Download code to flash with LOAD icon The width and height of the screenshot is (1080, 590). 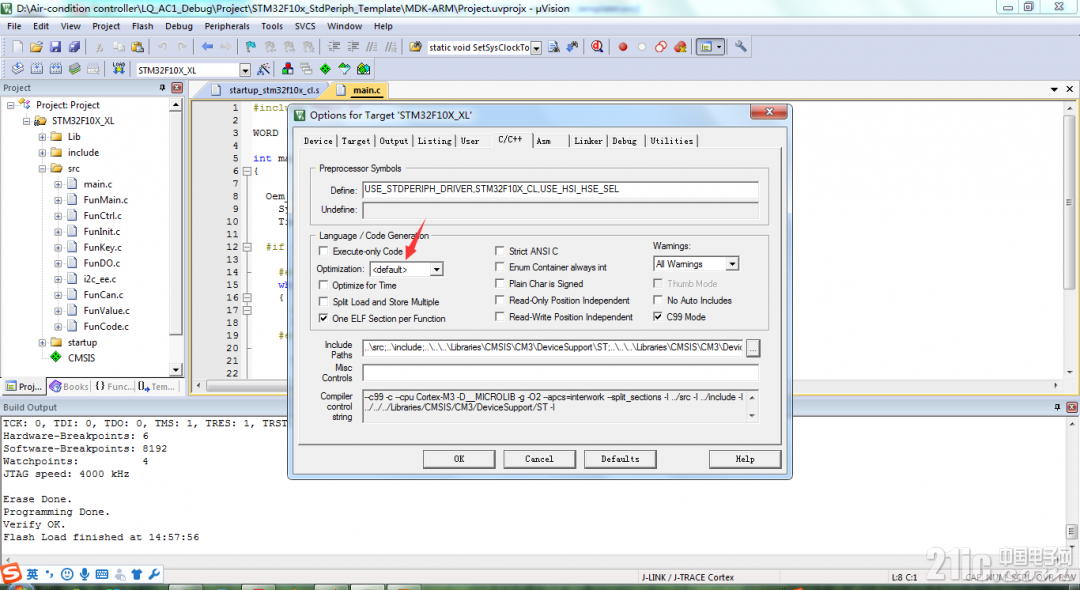(118, 69)
